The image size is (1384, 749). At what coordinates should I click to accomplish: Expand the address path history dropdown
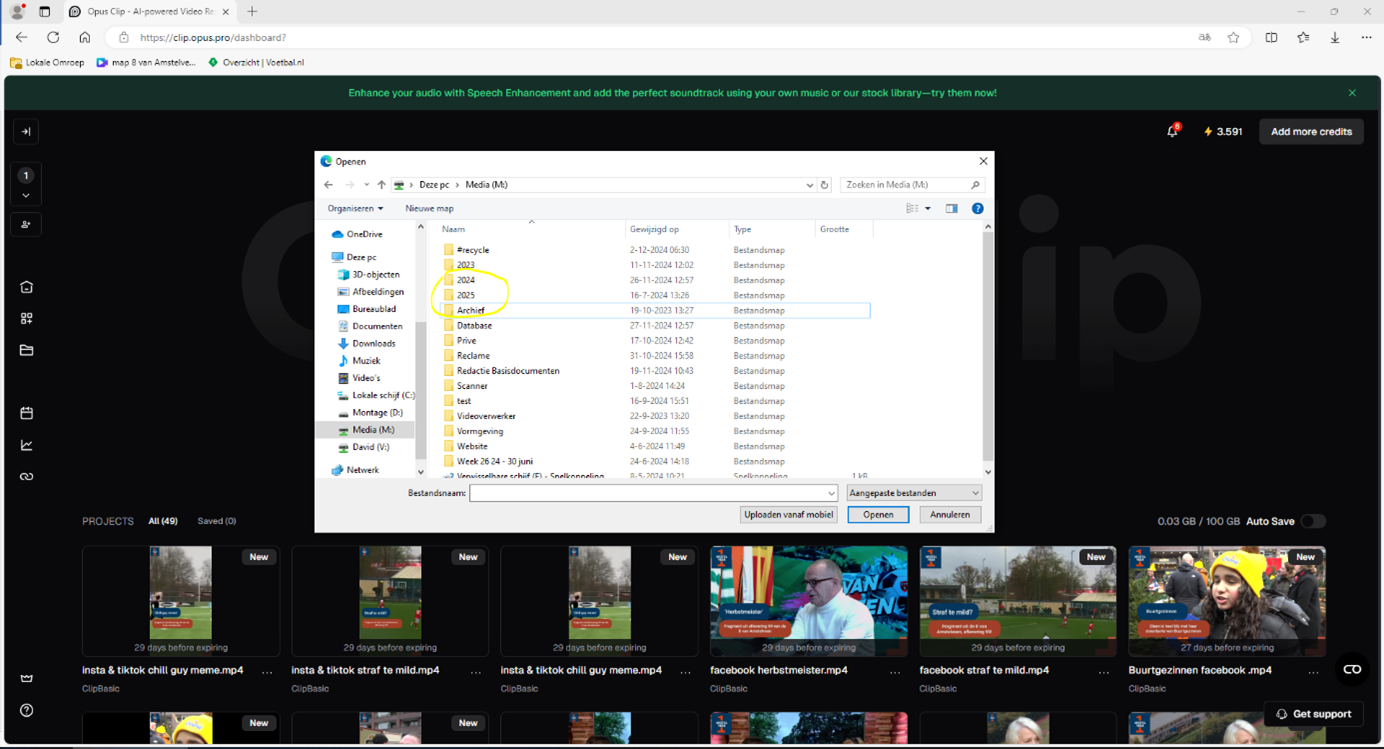[x=809, y=185]
